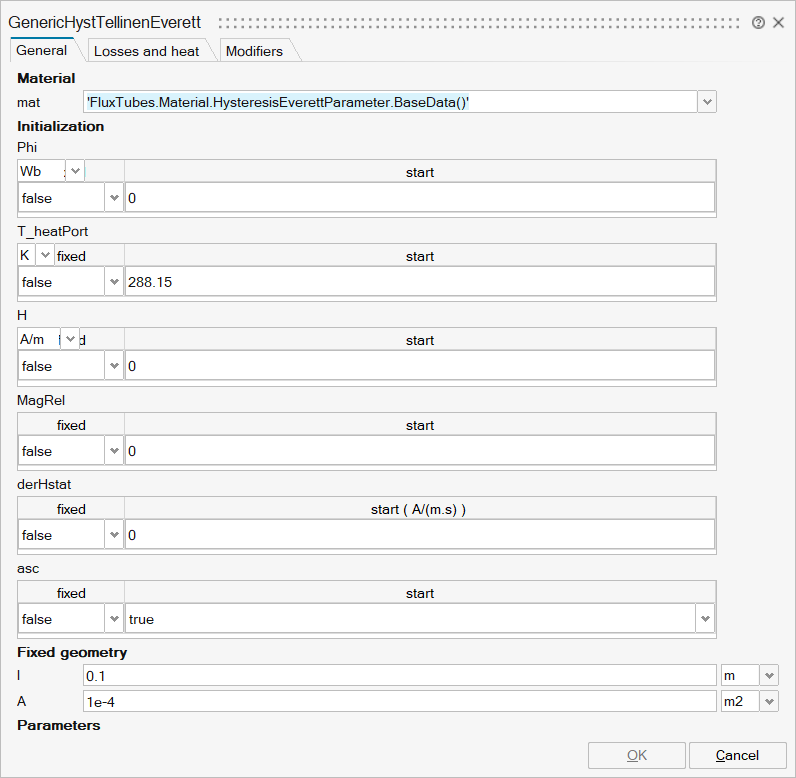Select the General tab
This screenshot has height=778, width=796.
click(42, 50)
